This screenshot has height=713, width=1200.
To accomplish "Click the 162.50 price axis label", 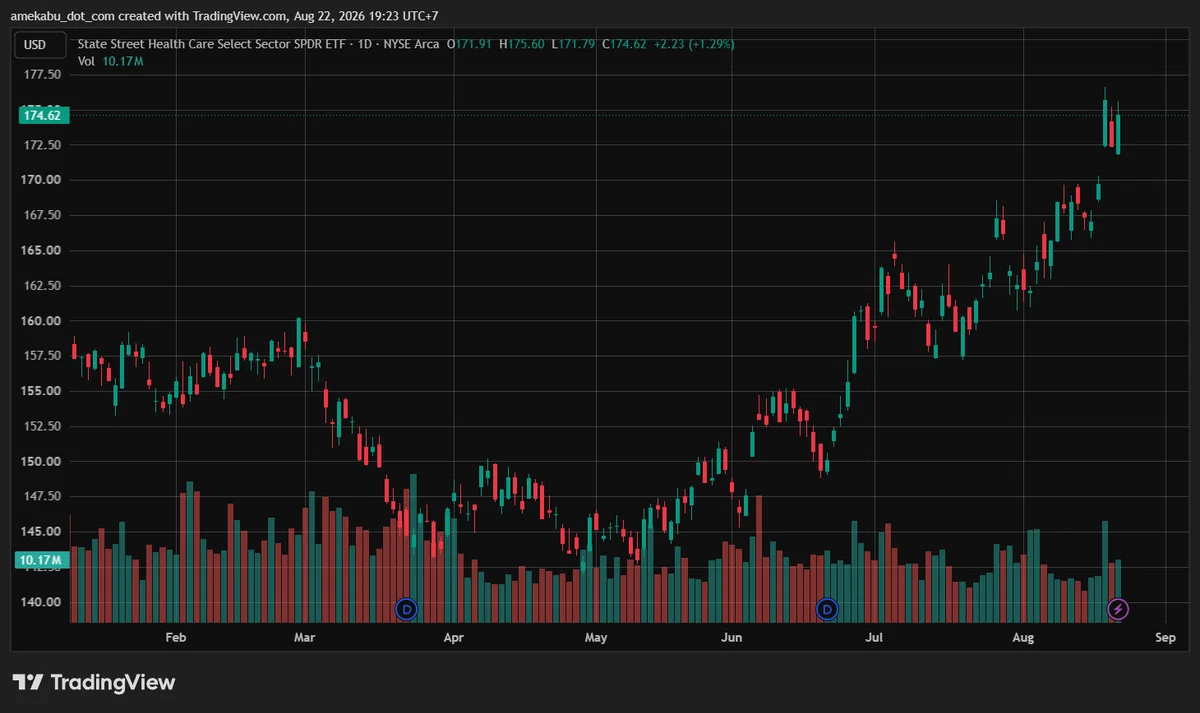I will (41, 285).
